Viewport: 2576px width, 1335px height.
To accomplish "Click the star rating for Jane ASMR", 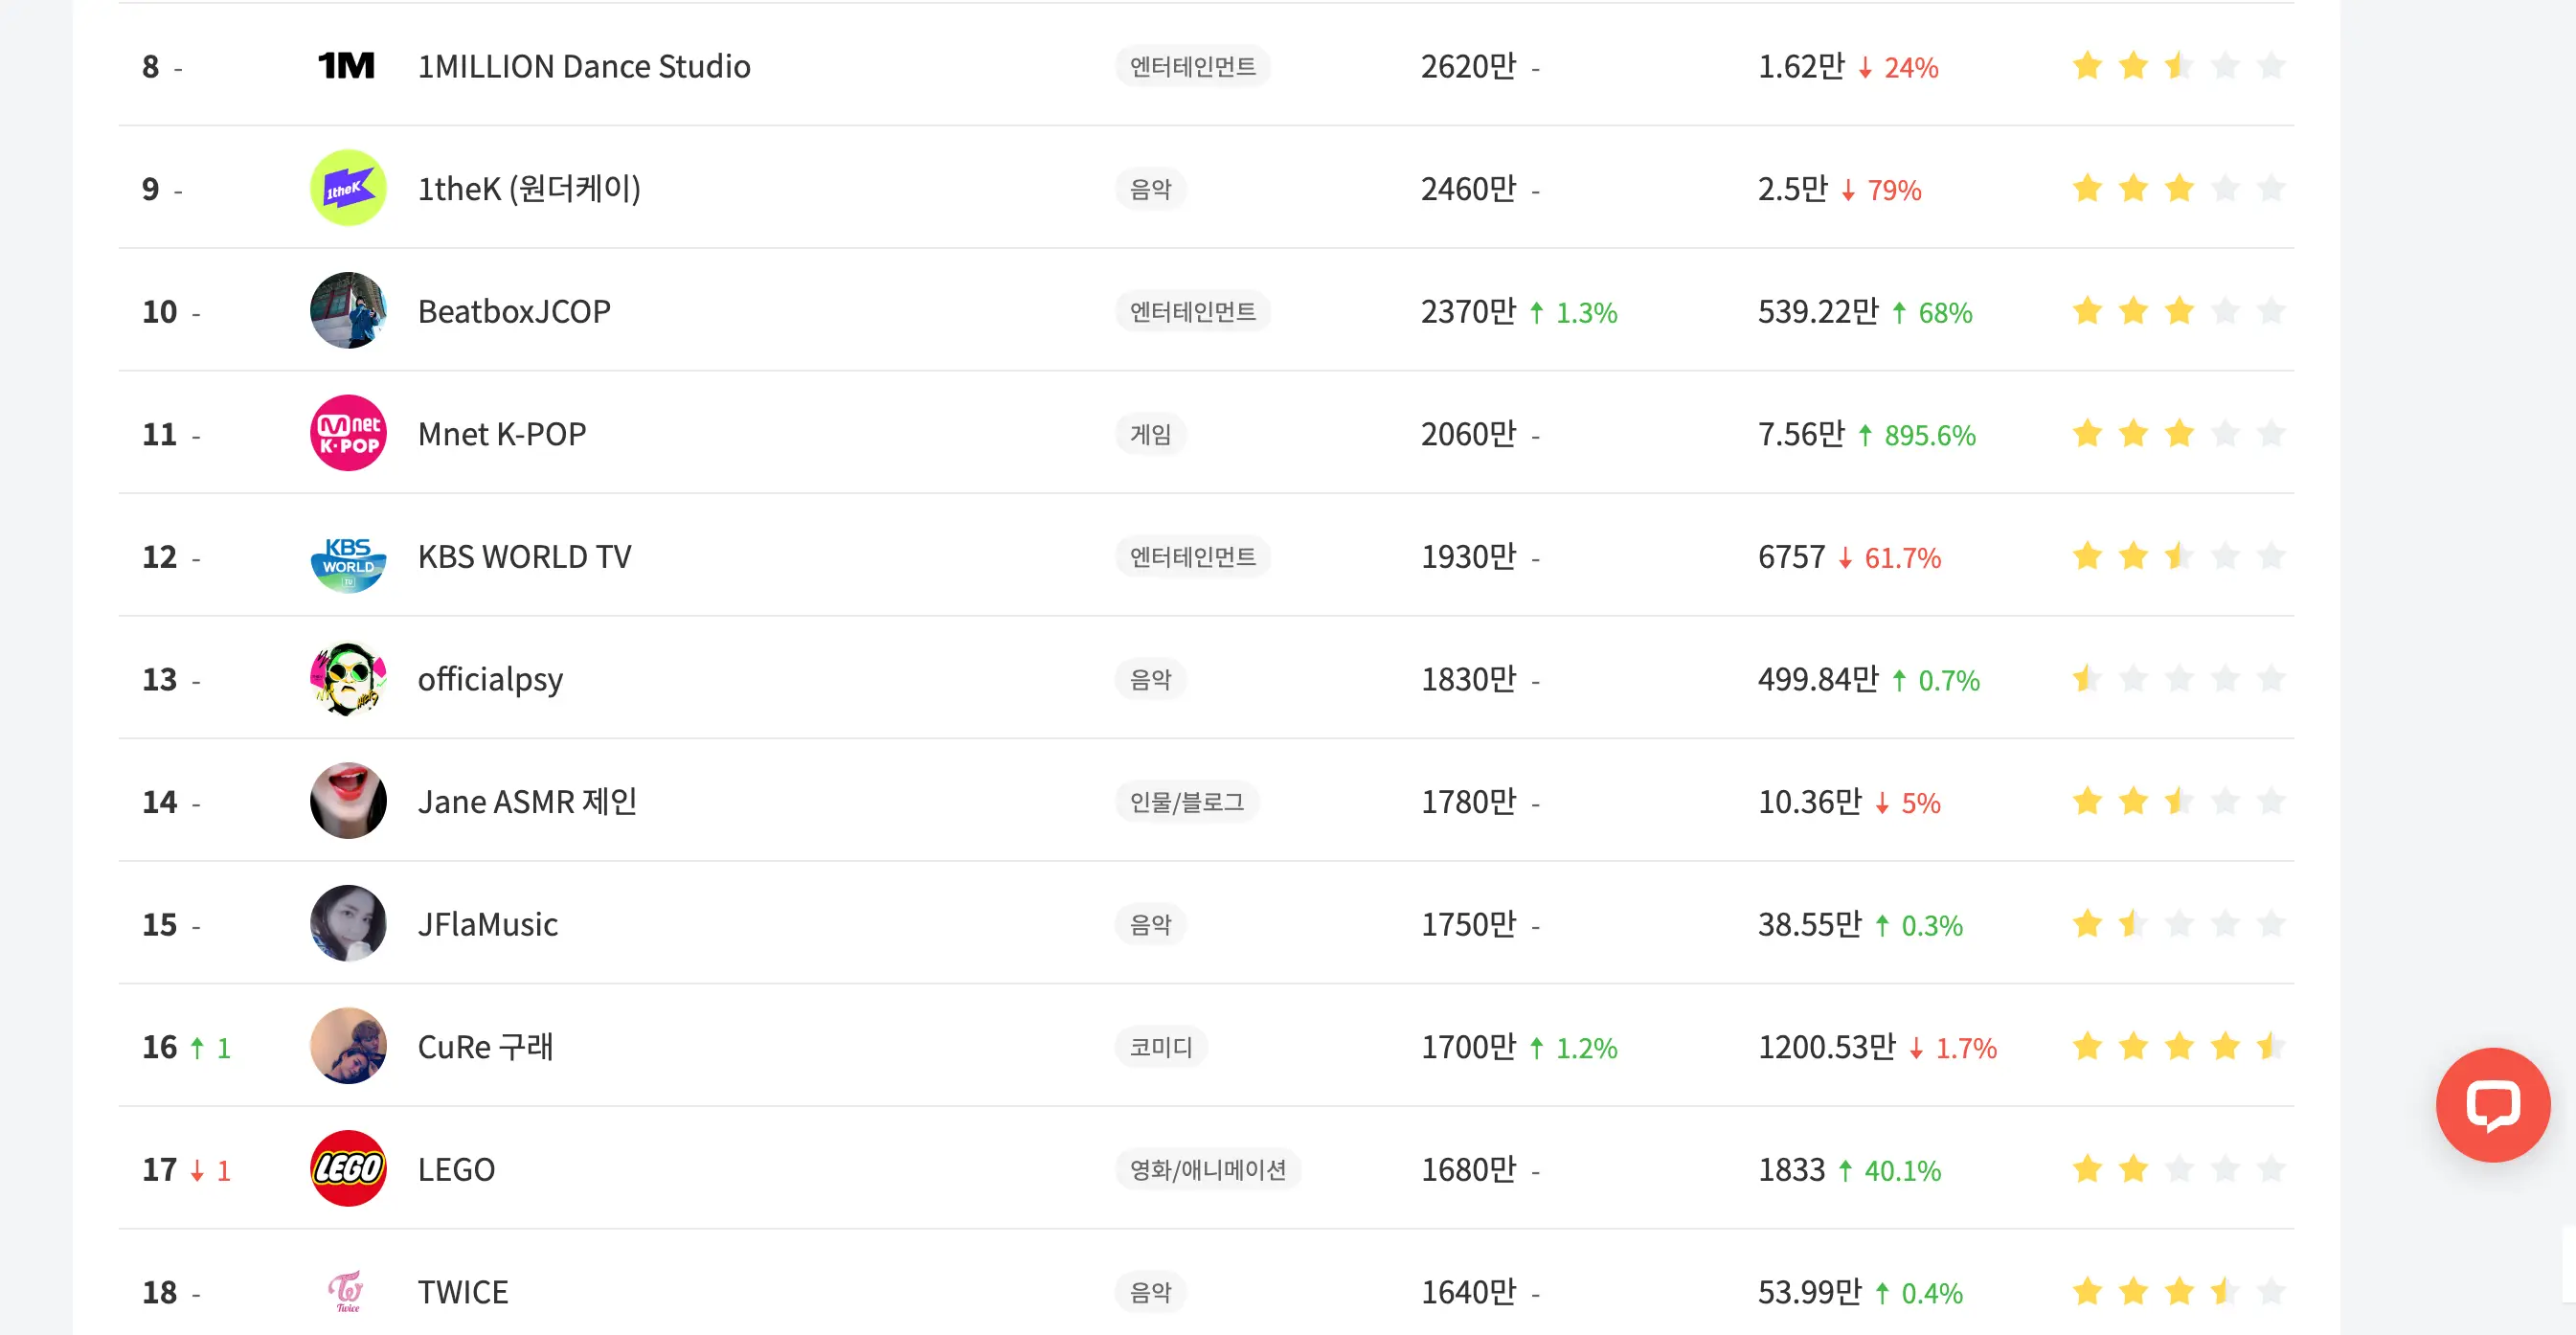I will coord(2178,801).
